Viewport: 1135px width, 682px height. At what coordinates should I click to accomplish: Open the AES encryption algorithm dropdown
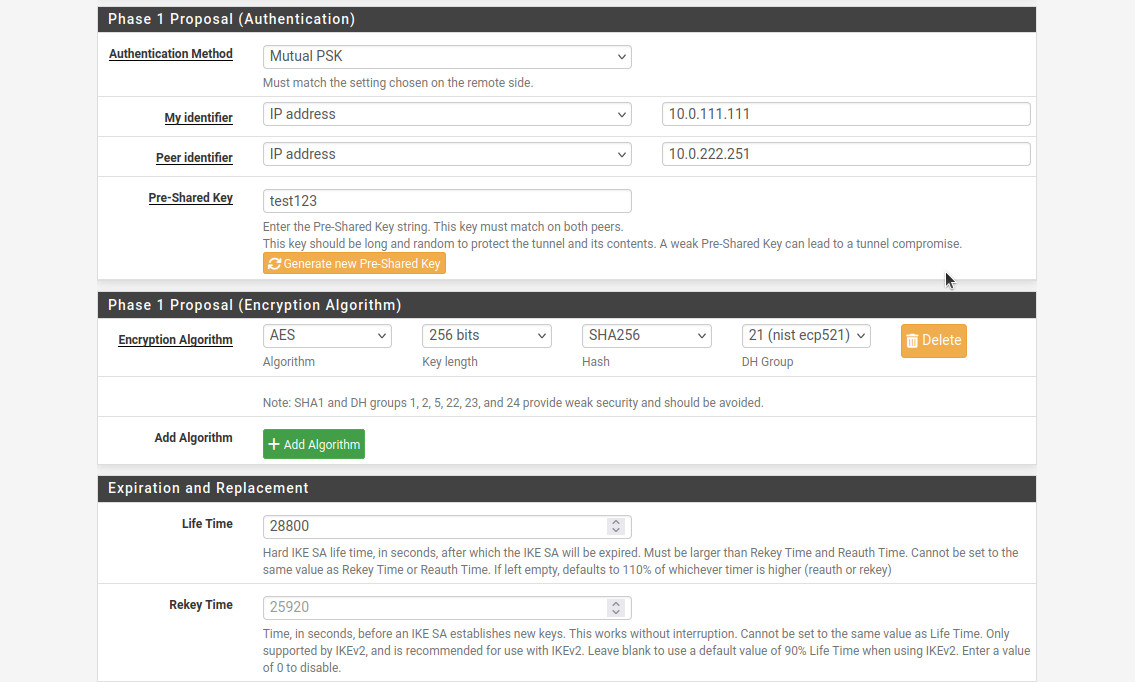(x=327, y=336)
